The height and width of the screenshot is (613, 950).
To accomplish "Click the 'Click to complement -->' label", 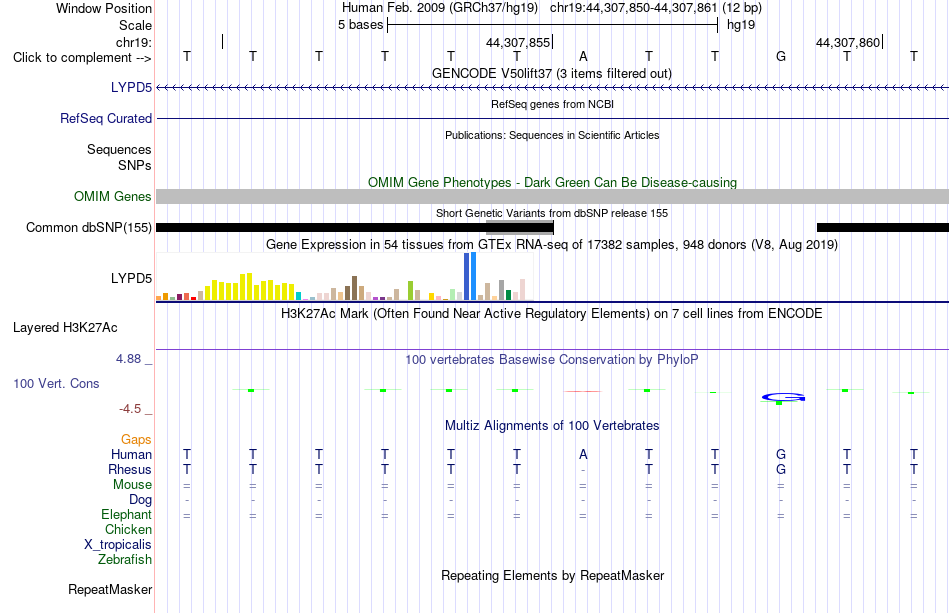I will 82,58.
